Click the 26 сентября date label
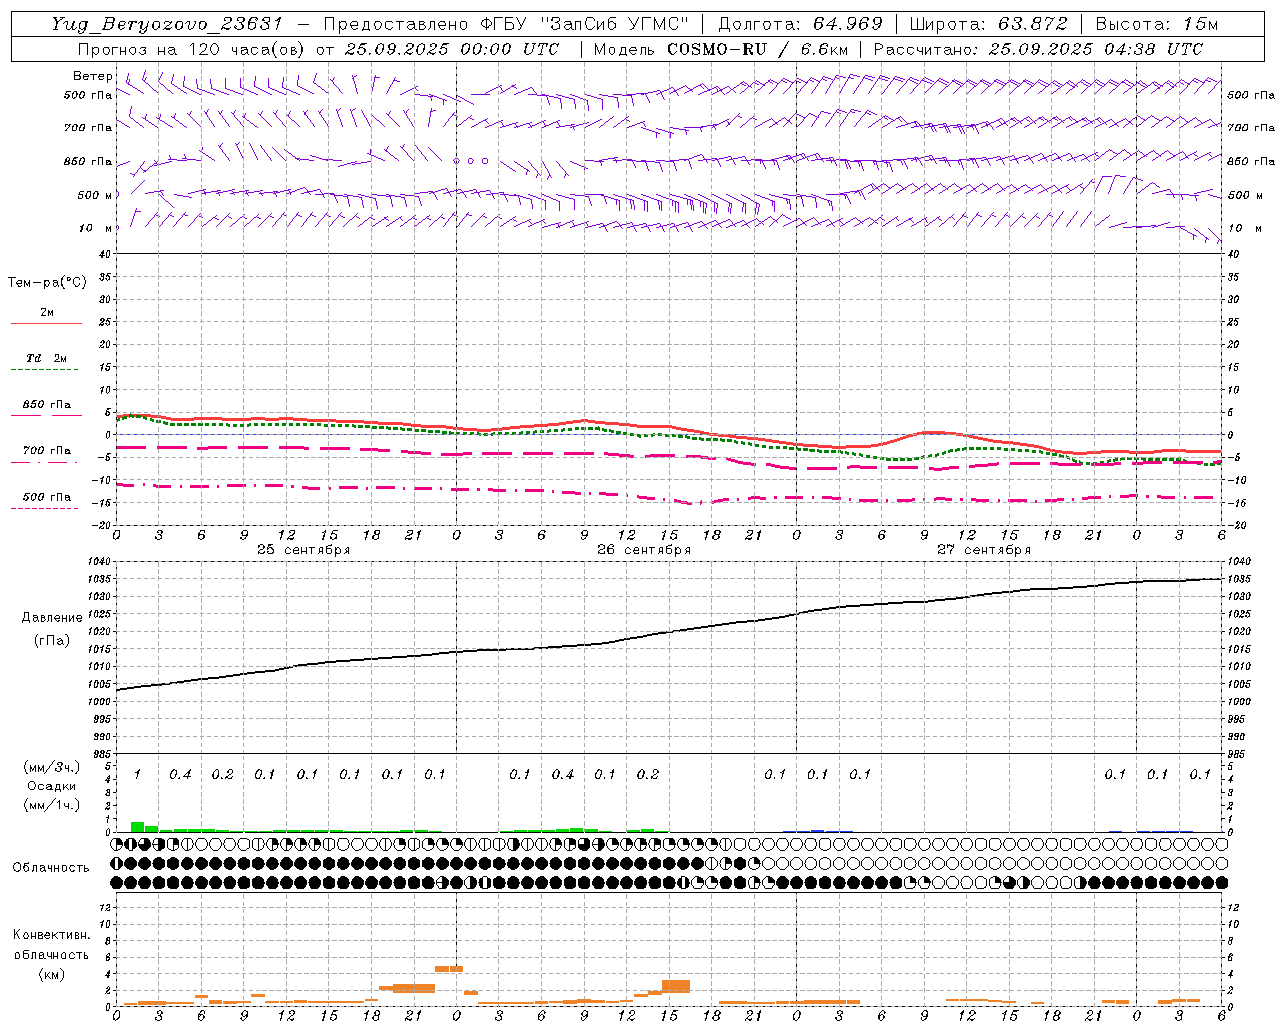This screenshot has height=1024, width=1280. click(644, 550)
